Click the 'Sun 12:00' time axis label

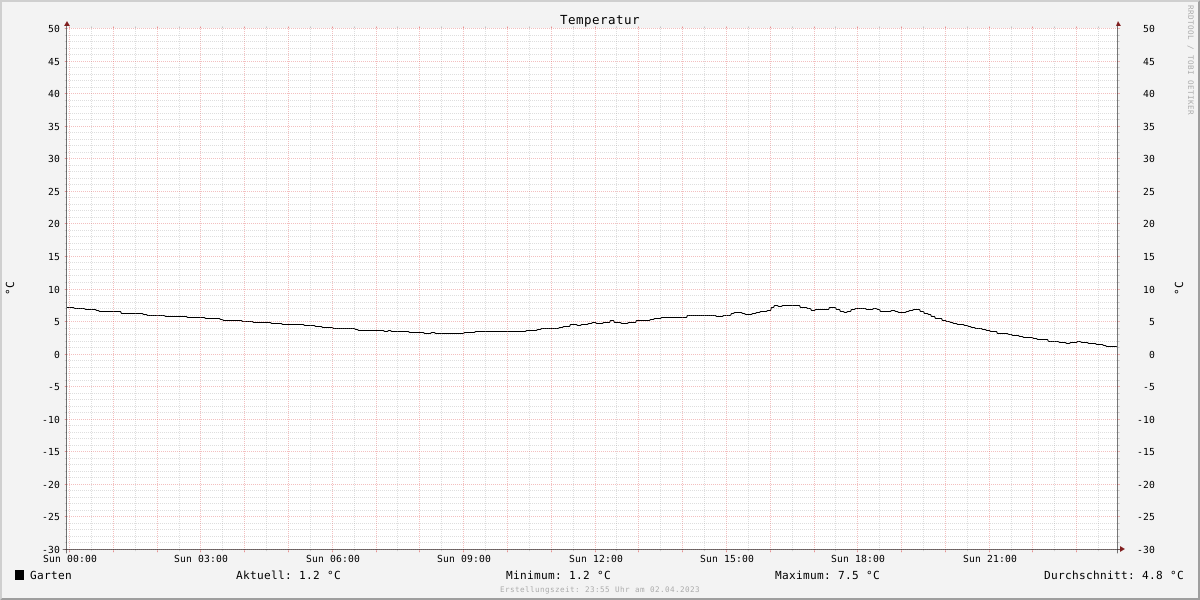tap(596, 559)
